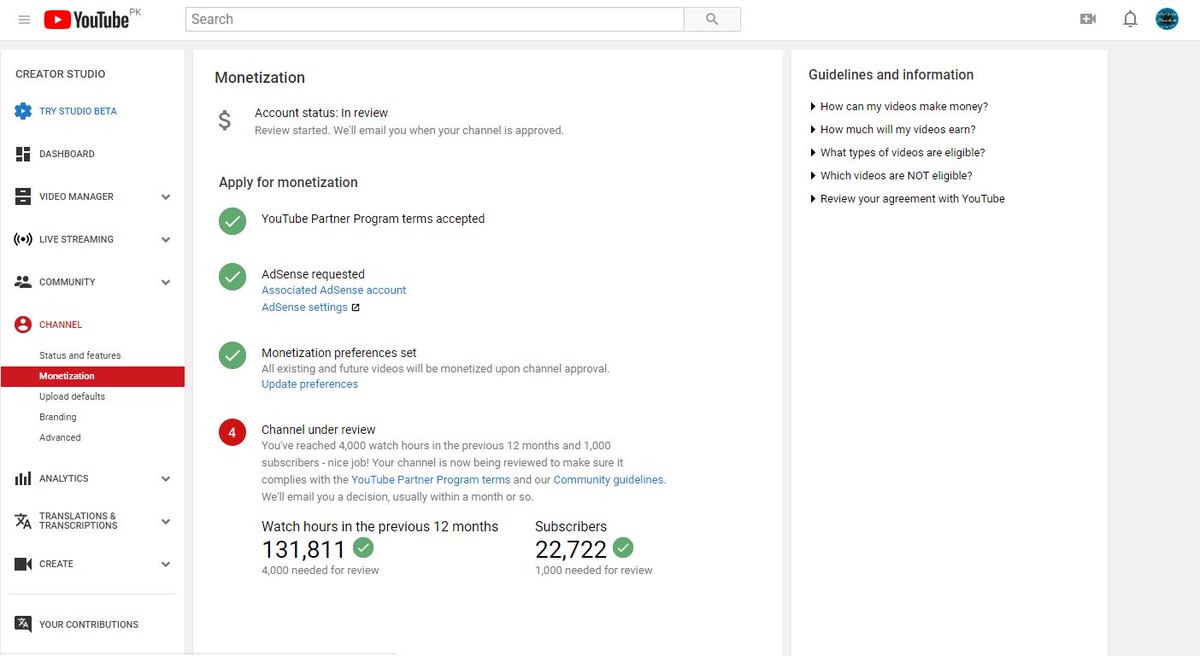Click the dollar sign account status icon

(225, 121)
